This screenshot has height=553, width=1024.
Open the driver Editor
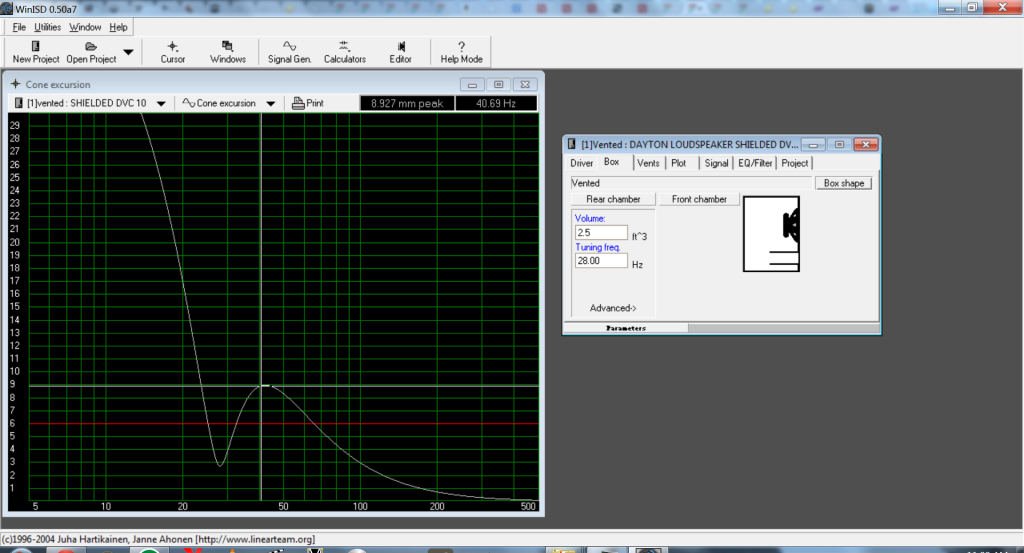coord(400,52)
